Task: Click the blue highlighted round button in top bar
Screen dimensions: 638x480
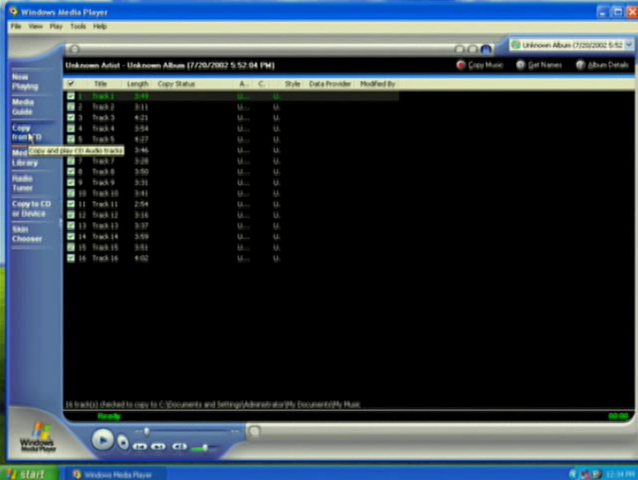Action: pyautogui.click(x=486, y=50)
